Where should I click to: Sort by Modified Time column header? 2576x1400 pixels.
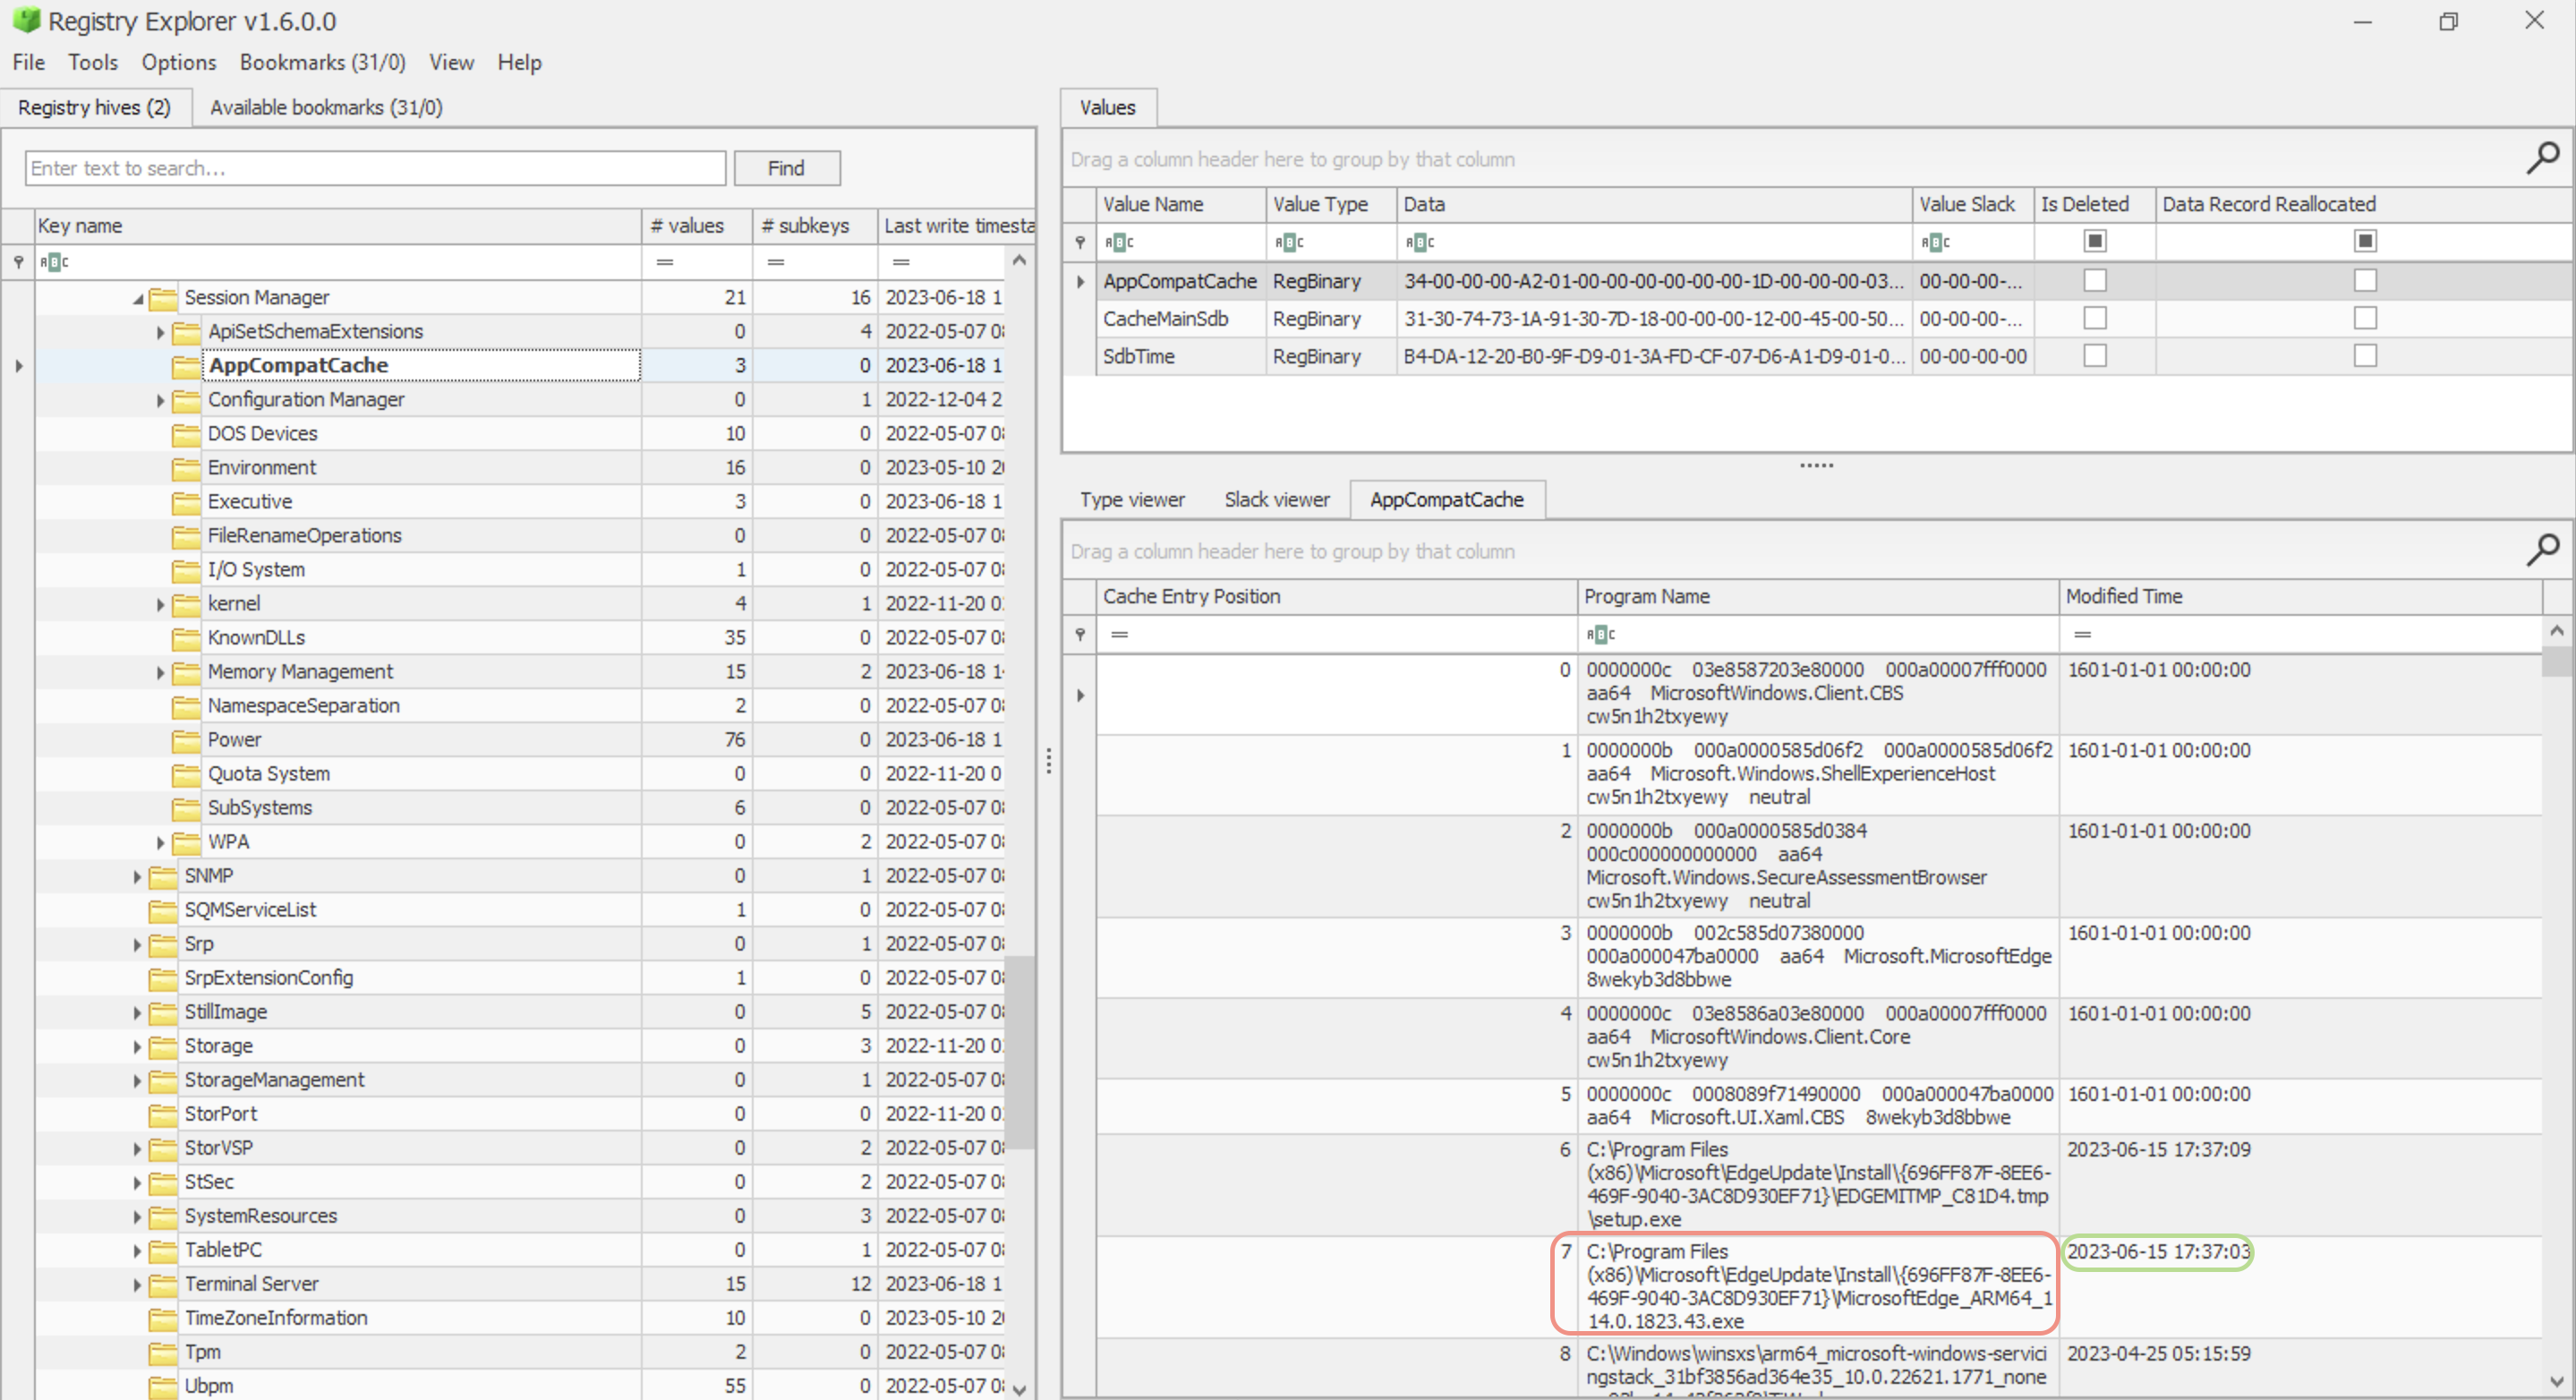(x=2300, y=596)
